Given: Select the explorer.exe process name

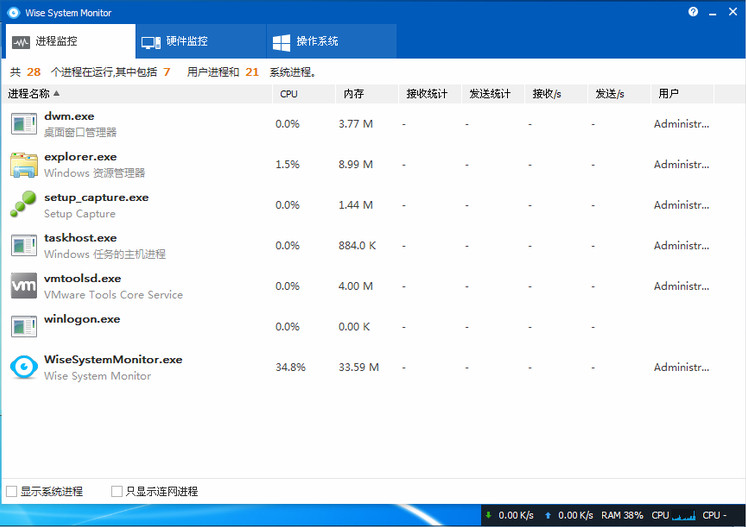Looking at the screenshot, I should tap(80, 156).
